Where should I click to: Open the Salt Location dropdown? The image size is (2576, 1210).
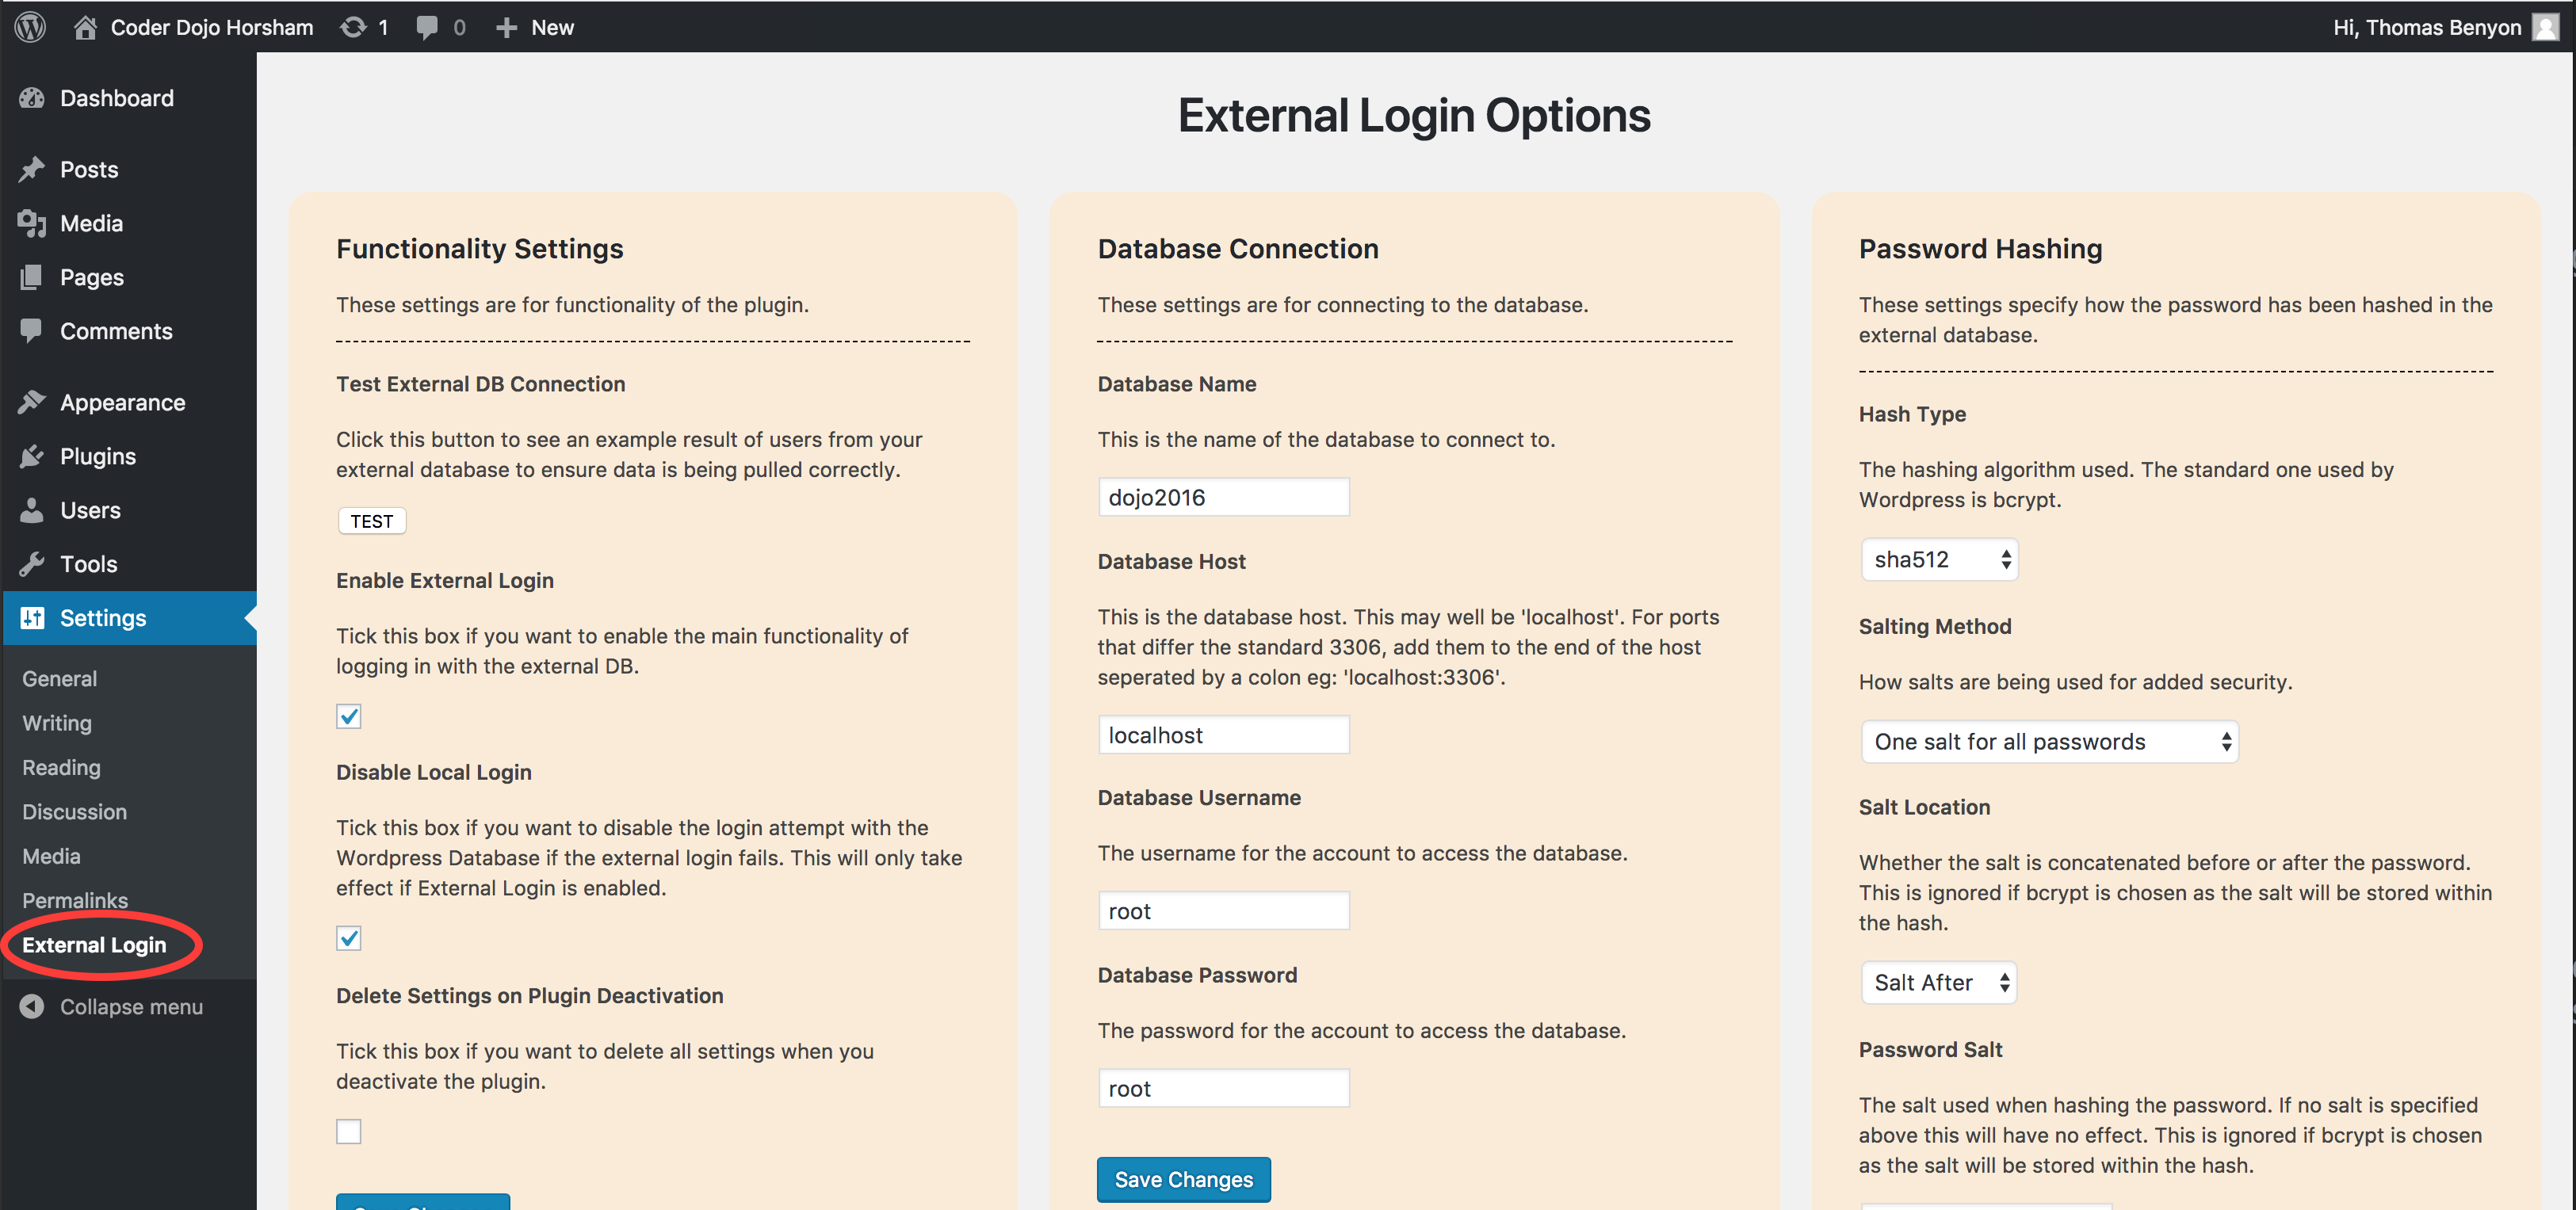(1939, 982)
